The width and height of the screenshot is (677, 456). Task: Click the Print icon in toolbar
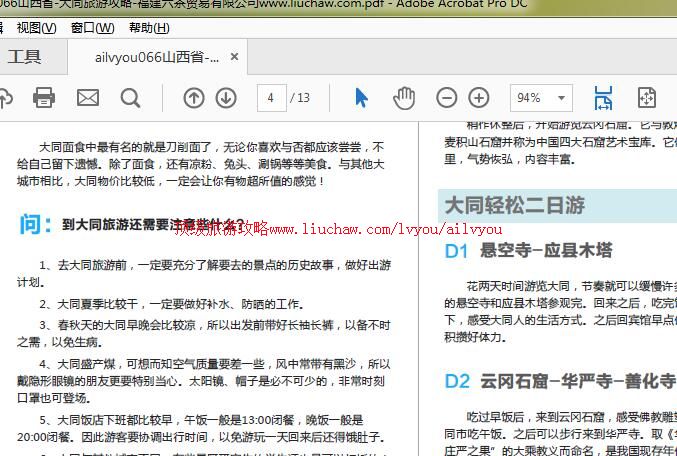tap(44, 97)
